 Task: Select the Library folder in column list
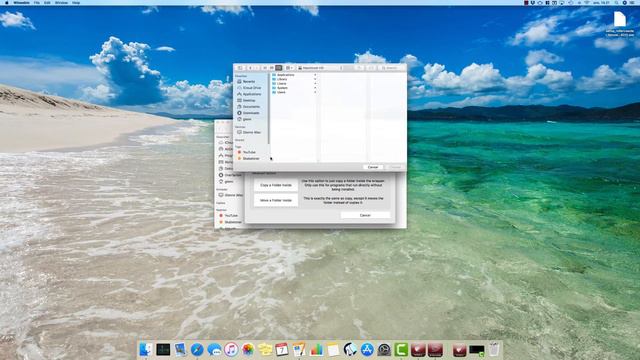click(x=282, y=79)
